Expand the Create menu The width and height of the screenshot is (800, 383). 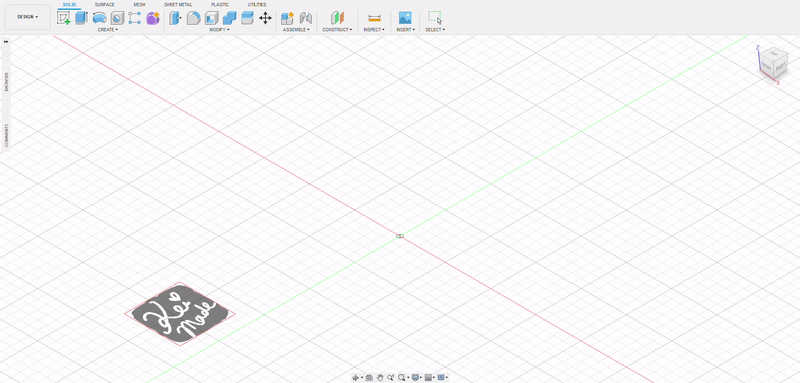click(x=108, y=30)
